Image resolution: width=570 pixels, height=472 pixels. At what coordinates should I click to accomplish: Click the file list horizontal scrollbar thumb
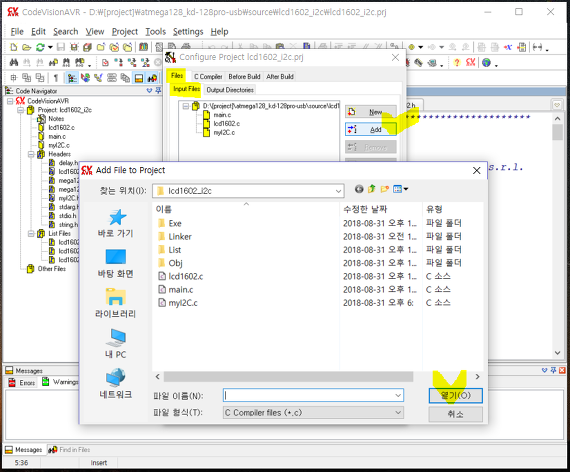(x=288, y=377)
